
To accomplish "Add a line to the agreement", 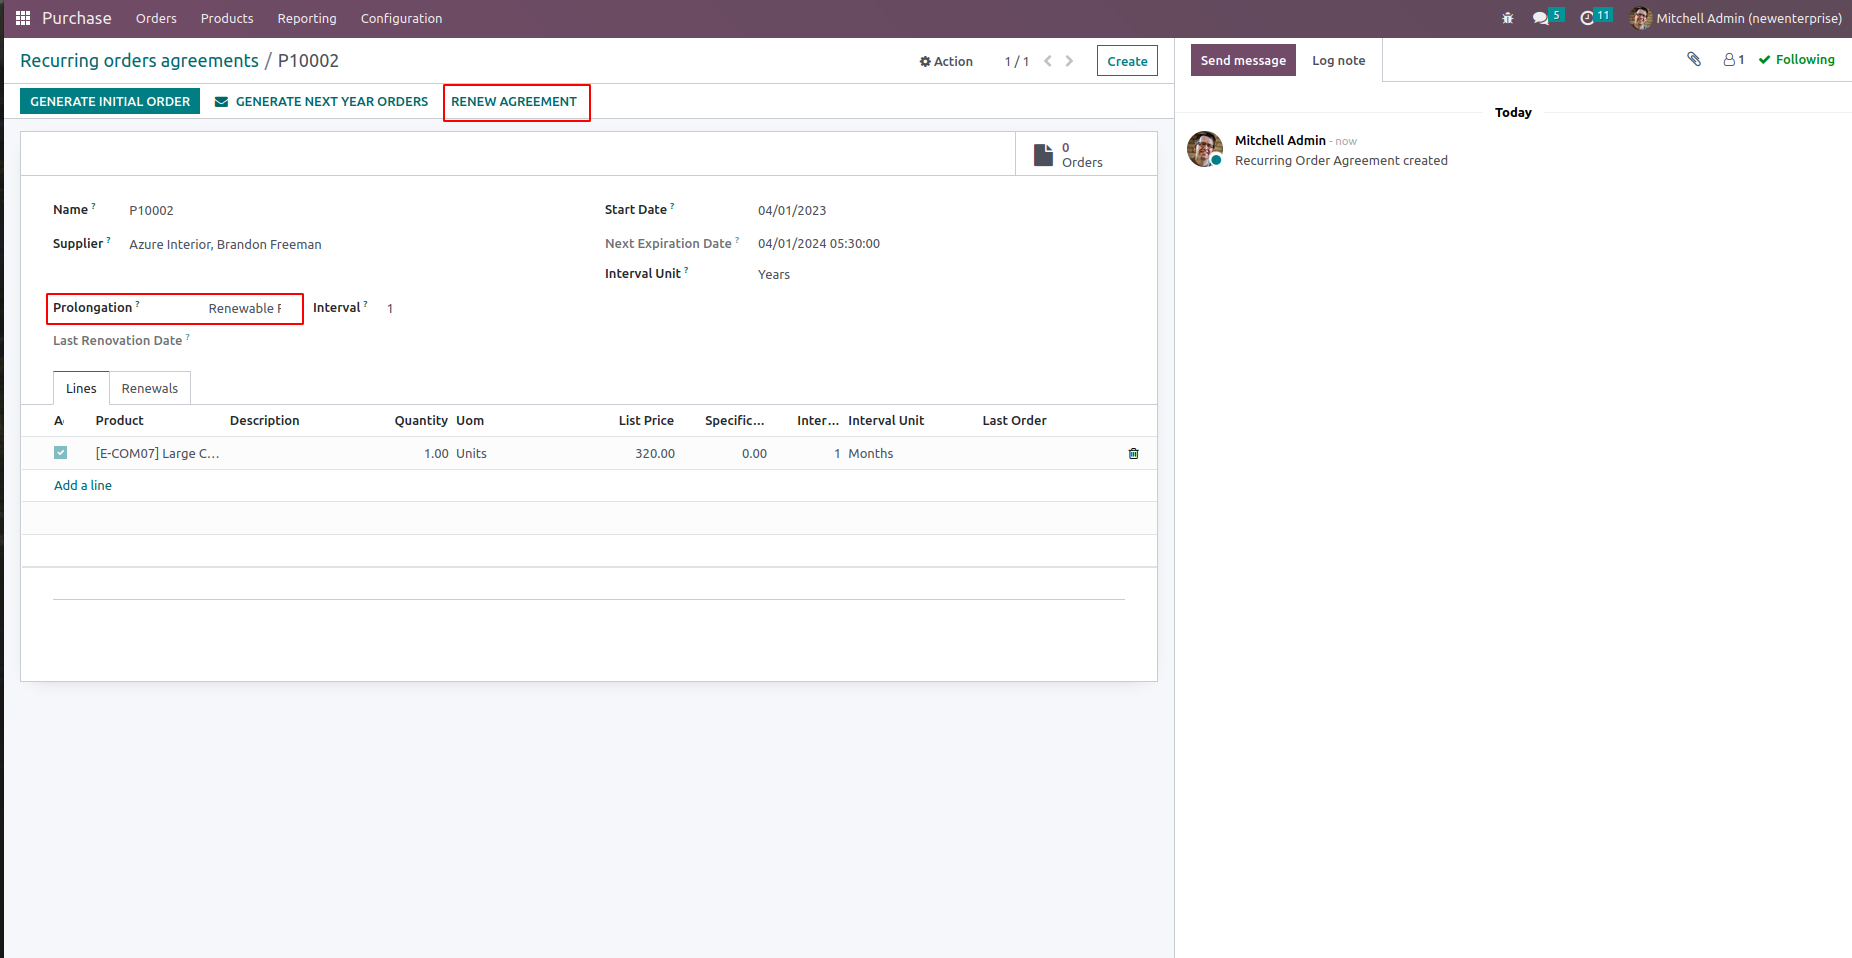I will click(x=83, y=486).
